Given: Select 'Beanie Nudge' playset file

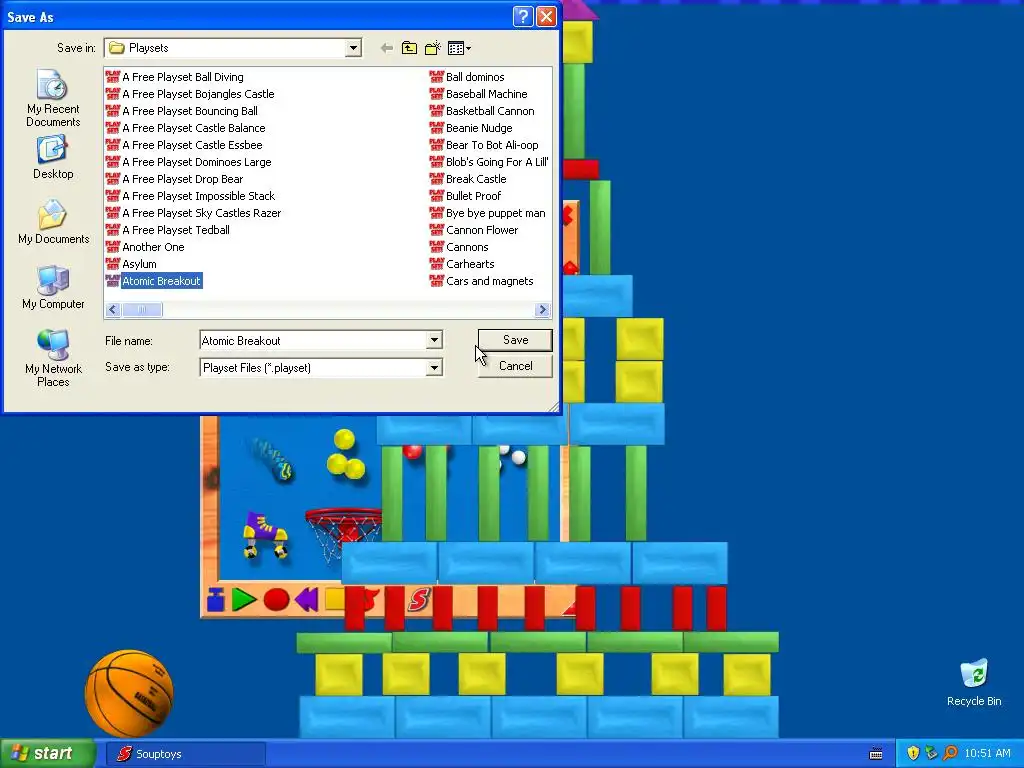Looking at the screenshot, I should click(x=471, y=128).
